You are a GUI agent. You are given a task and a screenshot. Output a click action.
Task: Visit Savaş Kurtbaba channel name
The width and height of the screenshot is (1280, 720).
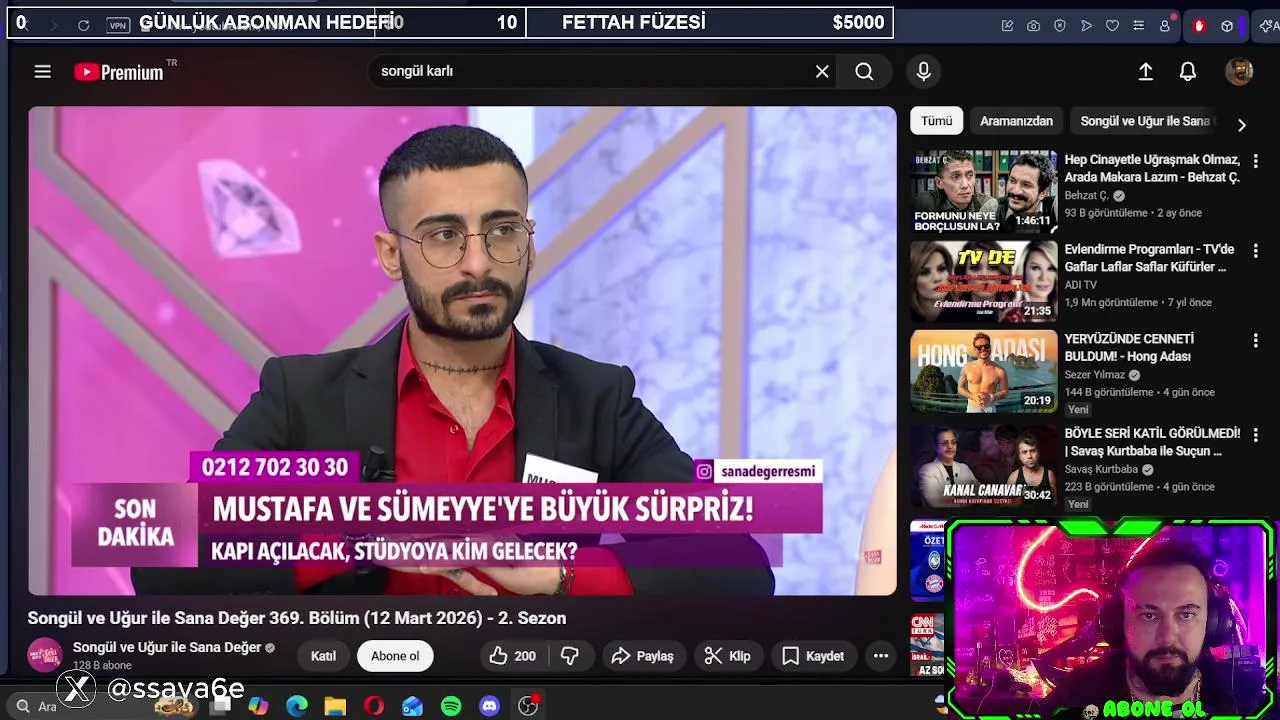(x=1101, y=469)
